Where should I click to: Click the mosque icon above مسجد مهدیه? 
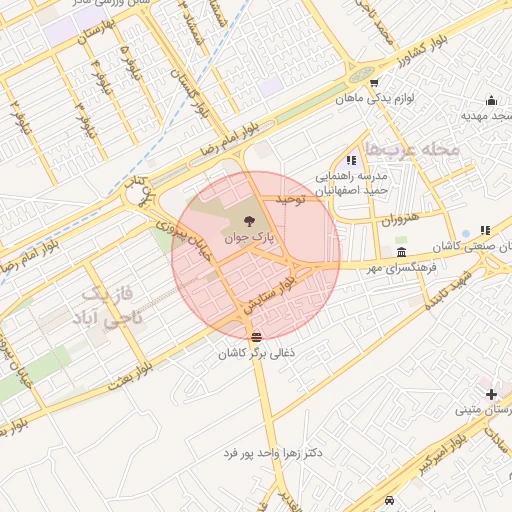pyautogui.click(x=491, y=100)
